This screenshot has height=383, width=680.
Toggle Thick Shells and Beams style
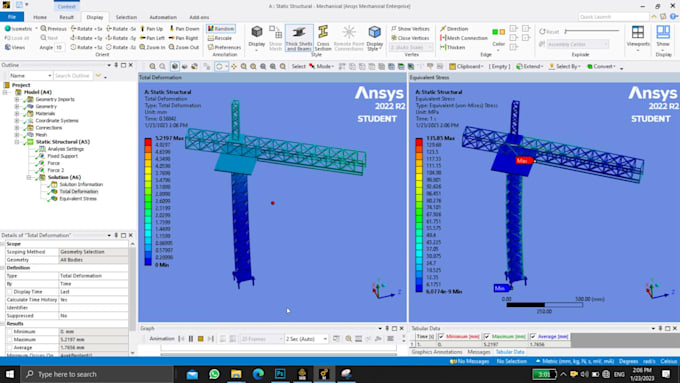coord(299,38)
